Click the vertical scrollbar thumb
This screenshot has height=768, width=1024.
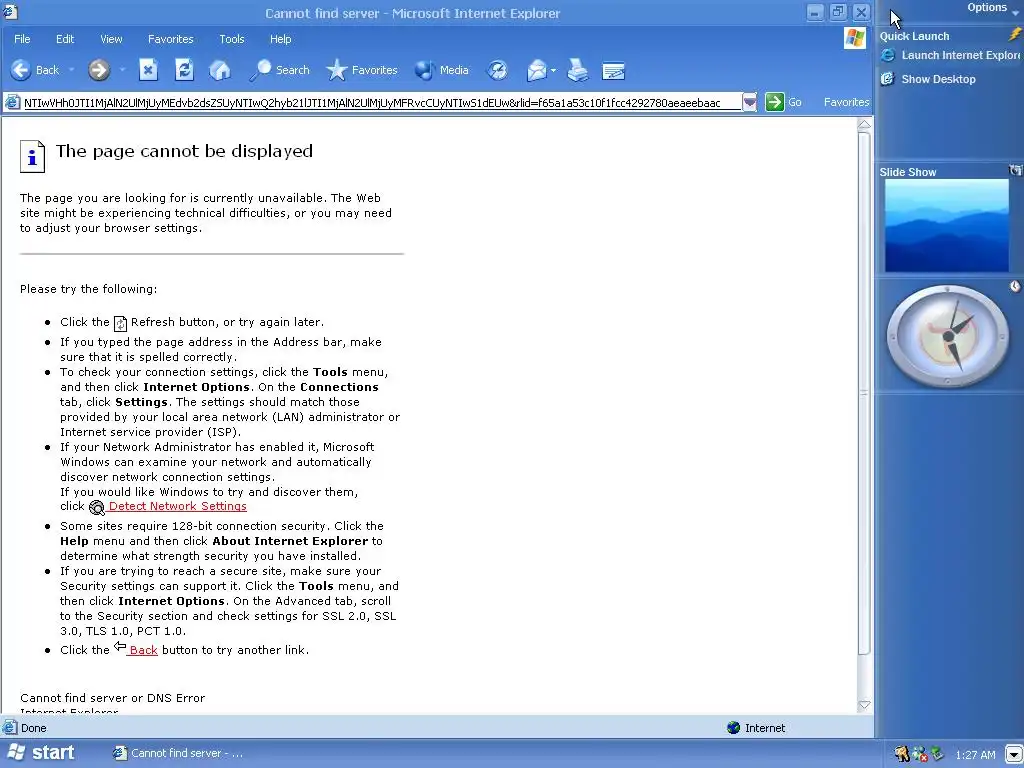click(864, 392)
